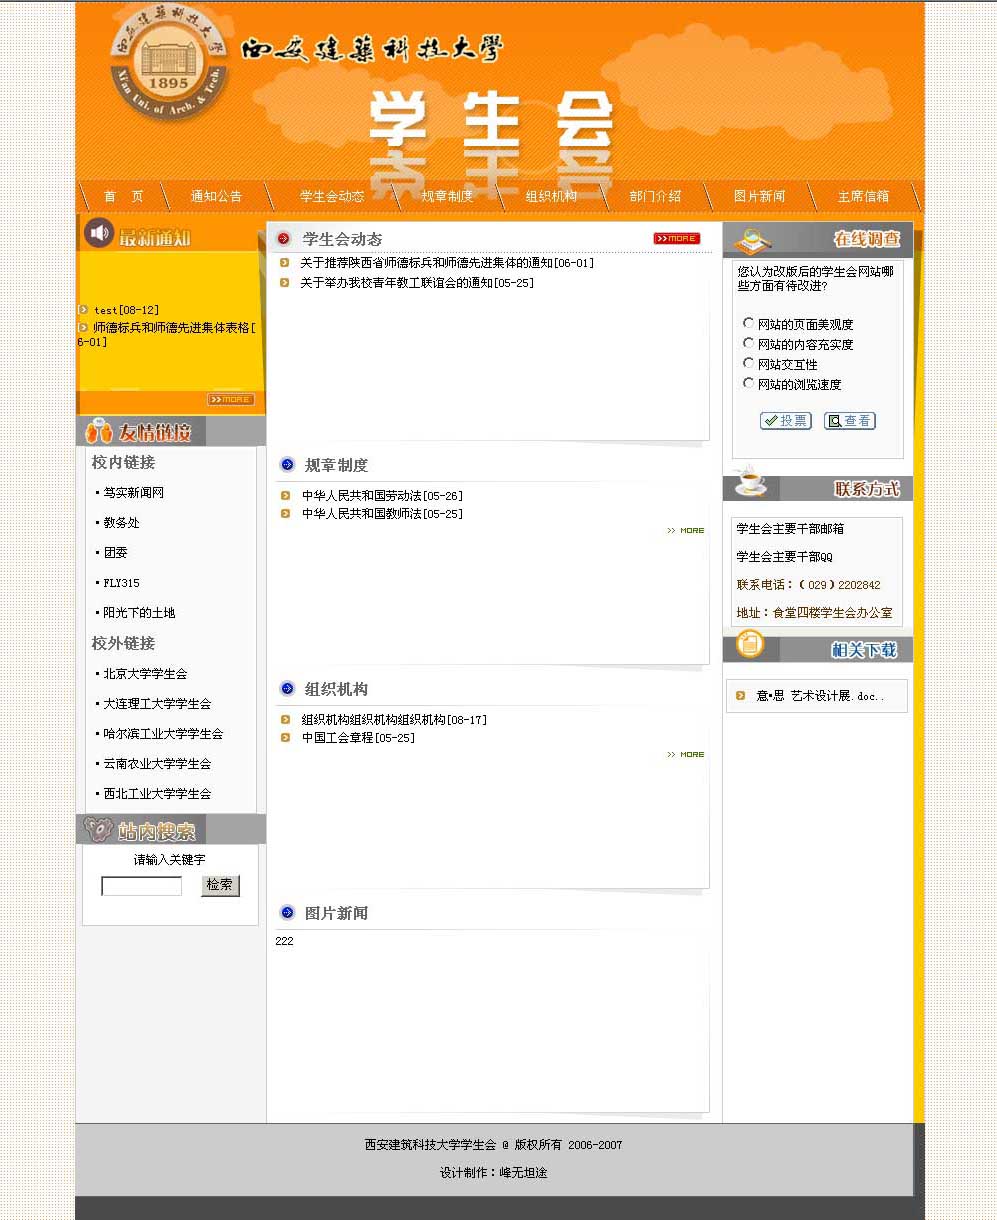
Task: Open the 北京大学学生会 link
Action: [x=145, y=674]
